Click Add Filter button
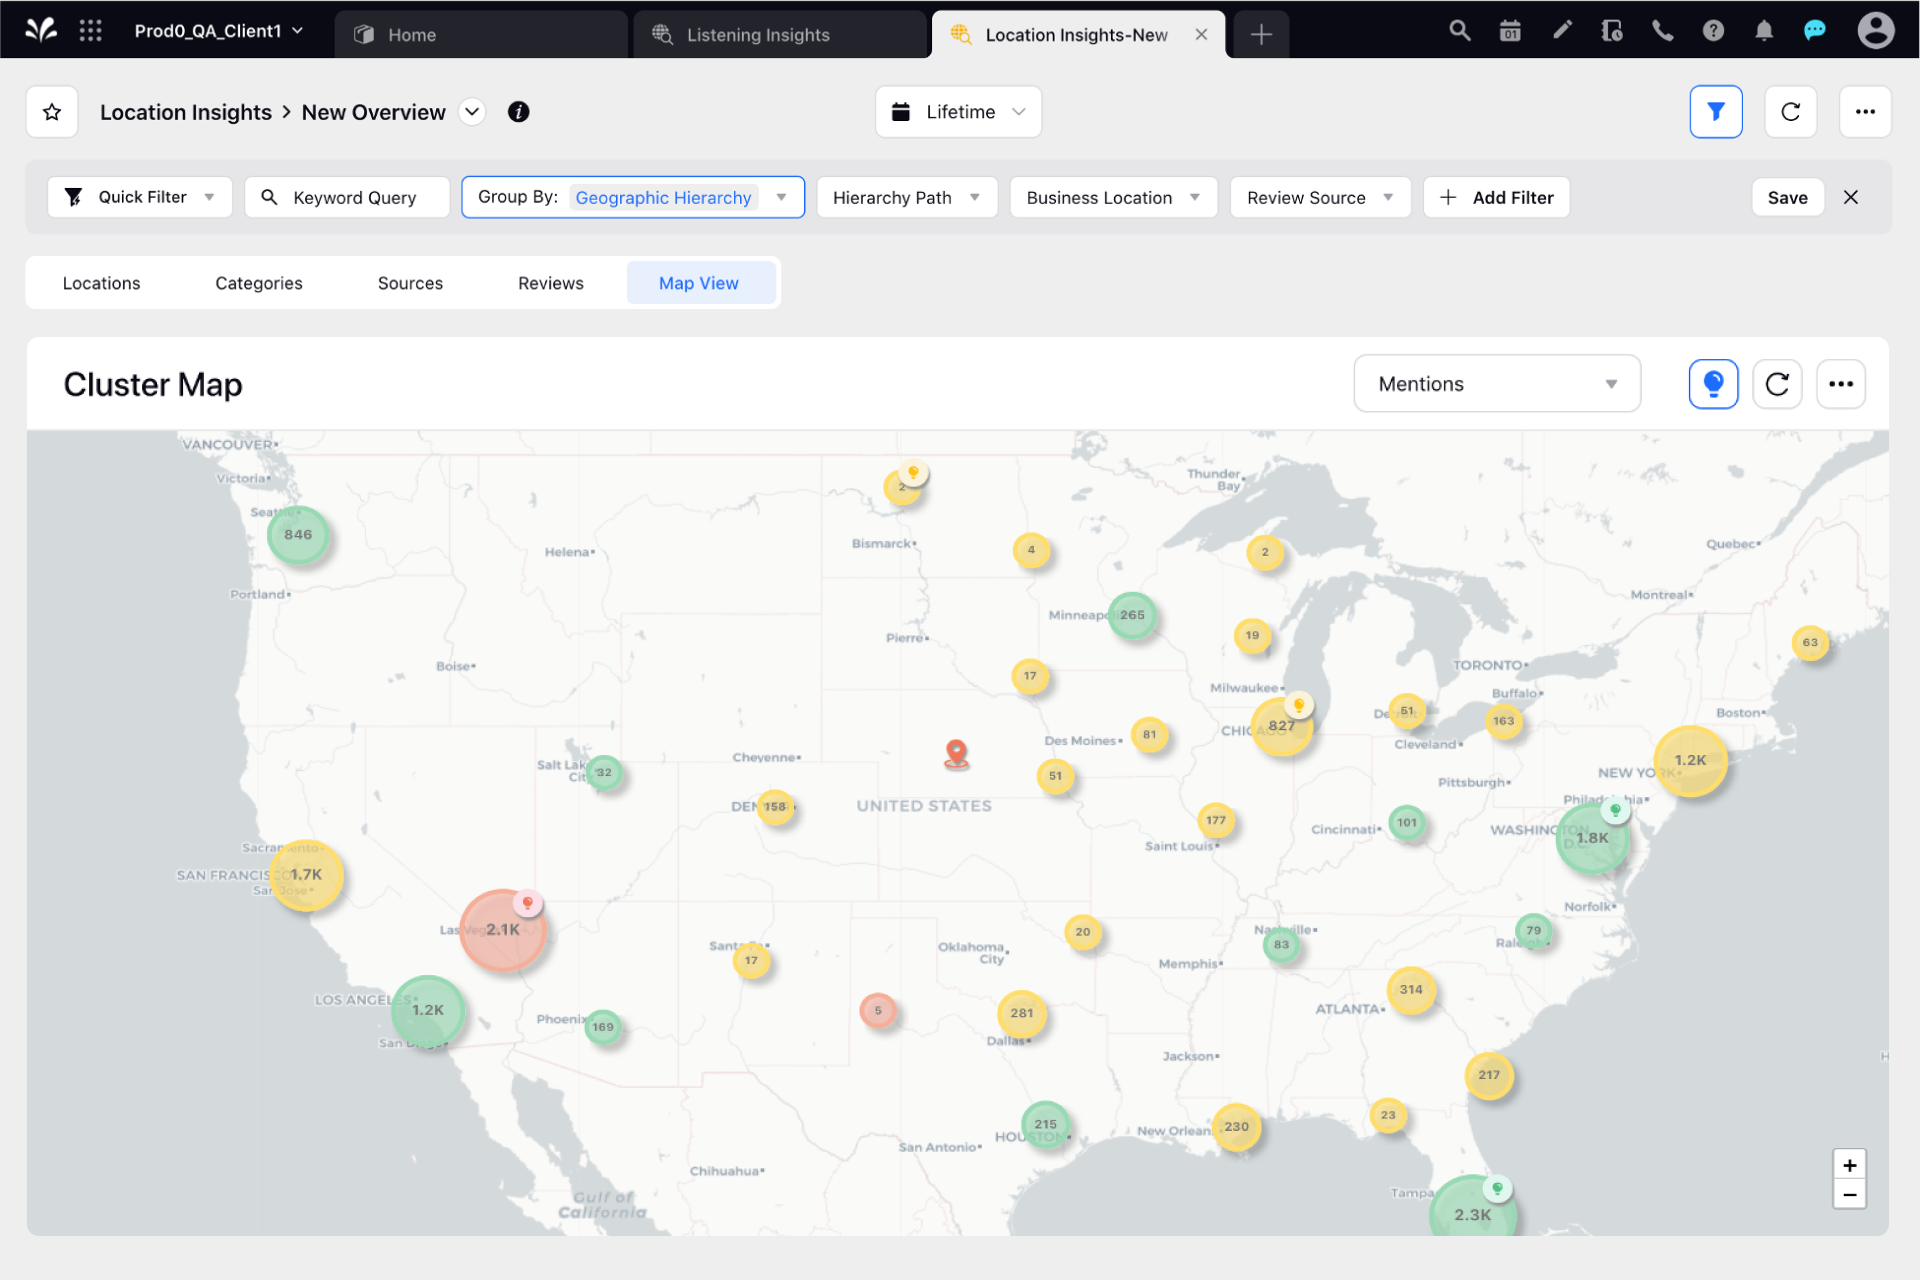Image resolution: width=1920 pixels, height=1280 pixels. 1496,198
